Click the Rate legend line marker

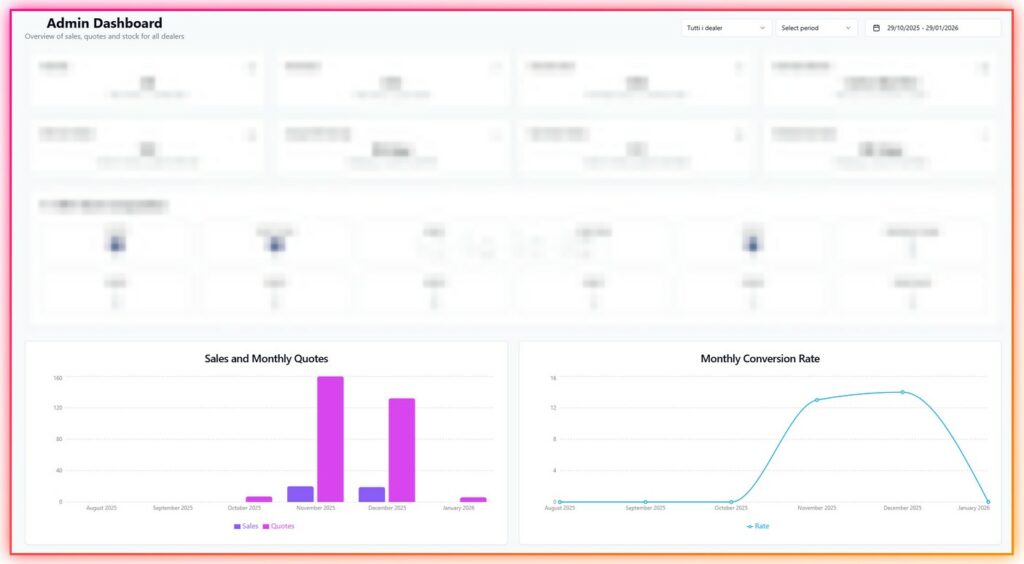coord(750,526)
